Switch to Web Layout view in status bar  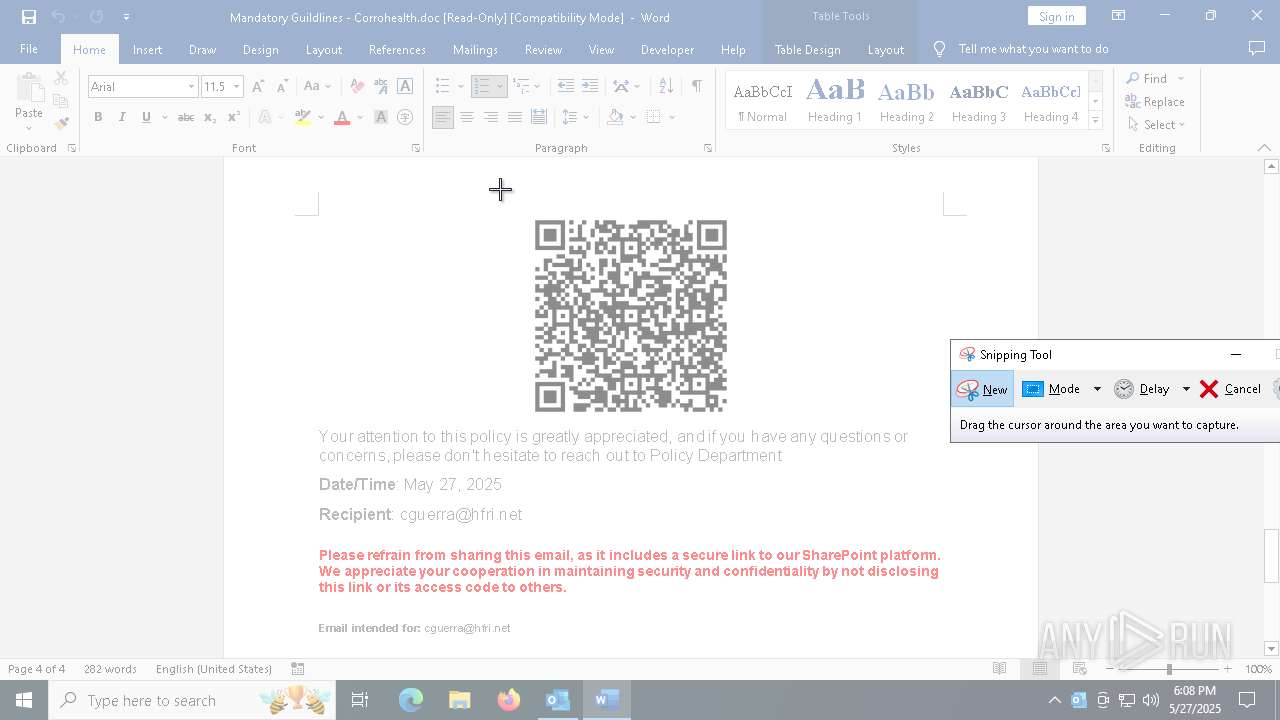(1080, 669)
